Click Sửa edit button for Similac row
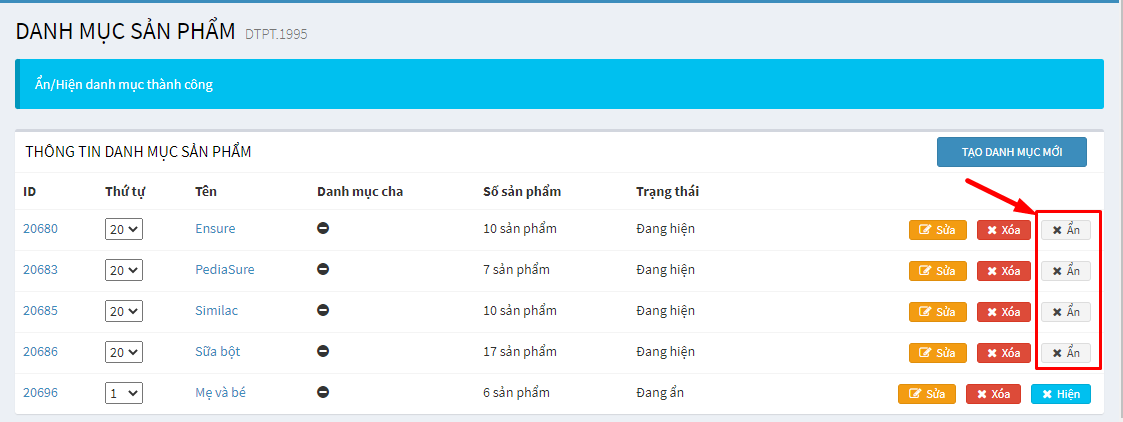This screenshot has height=422, width=1123. tap(937, 312)
